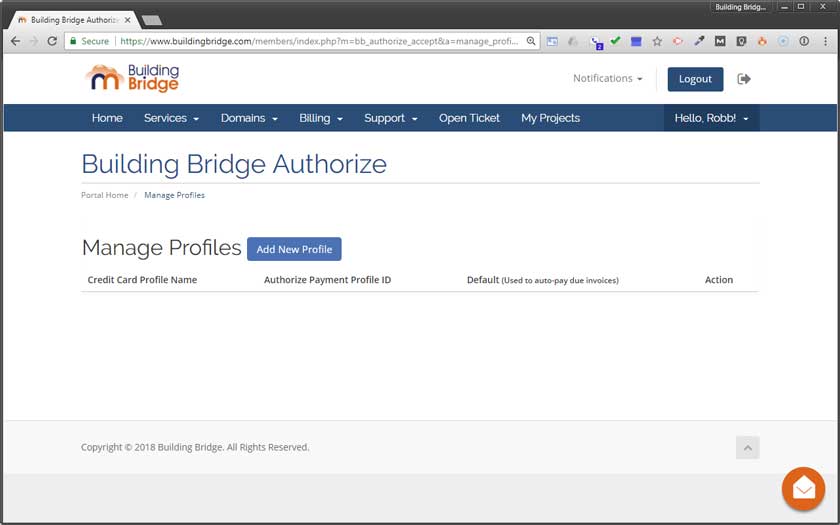Screen dimensions: 840x525
Task: Open My Projects from the navigation bar
Action: point(551,118)
